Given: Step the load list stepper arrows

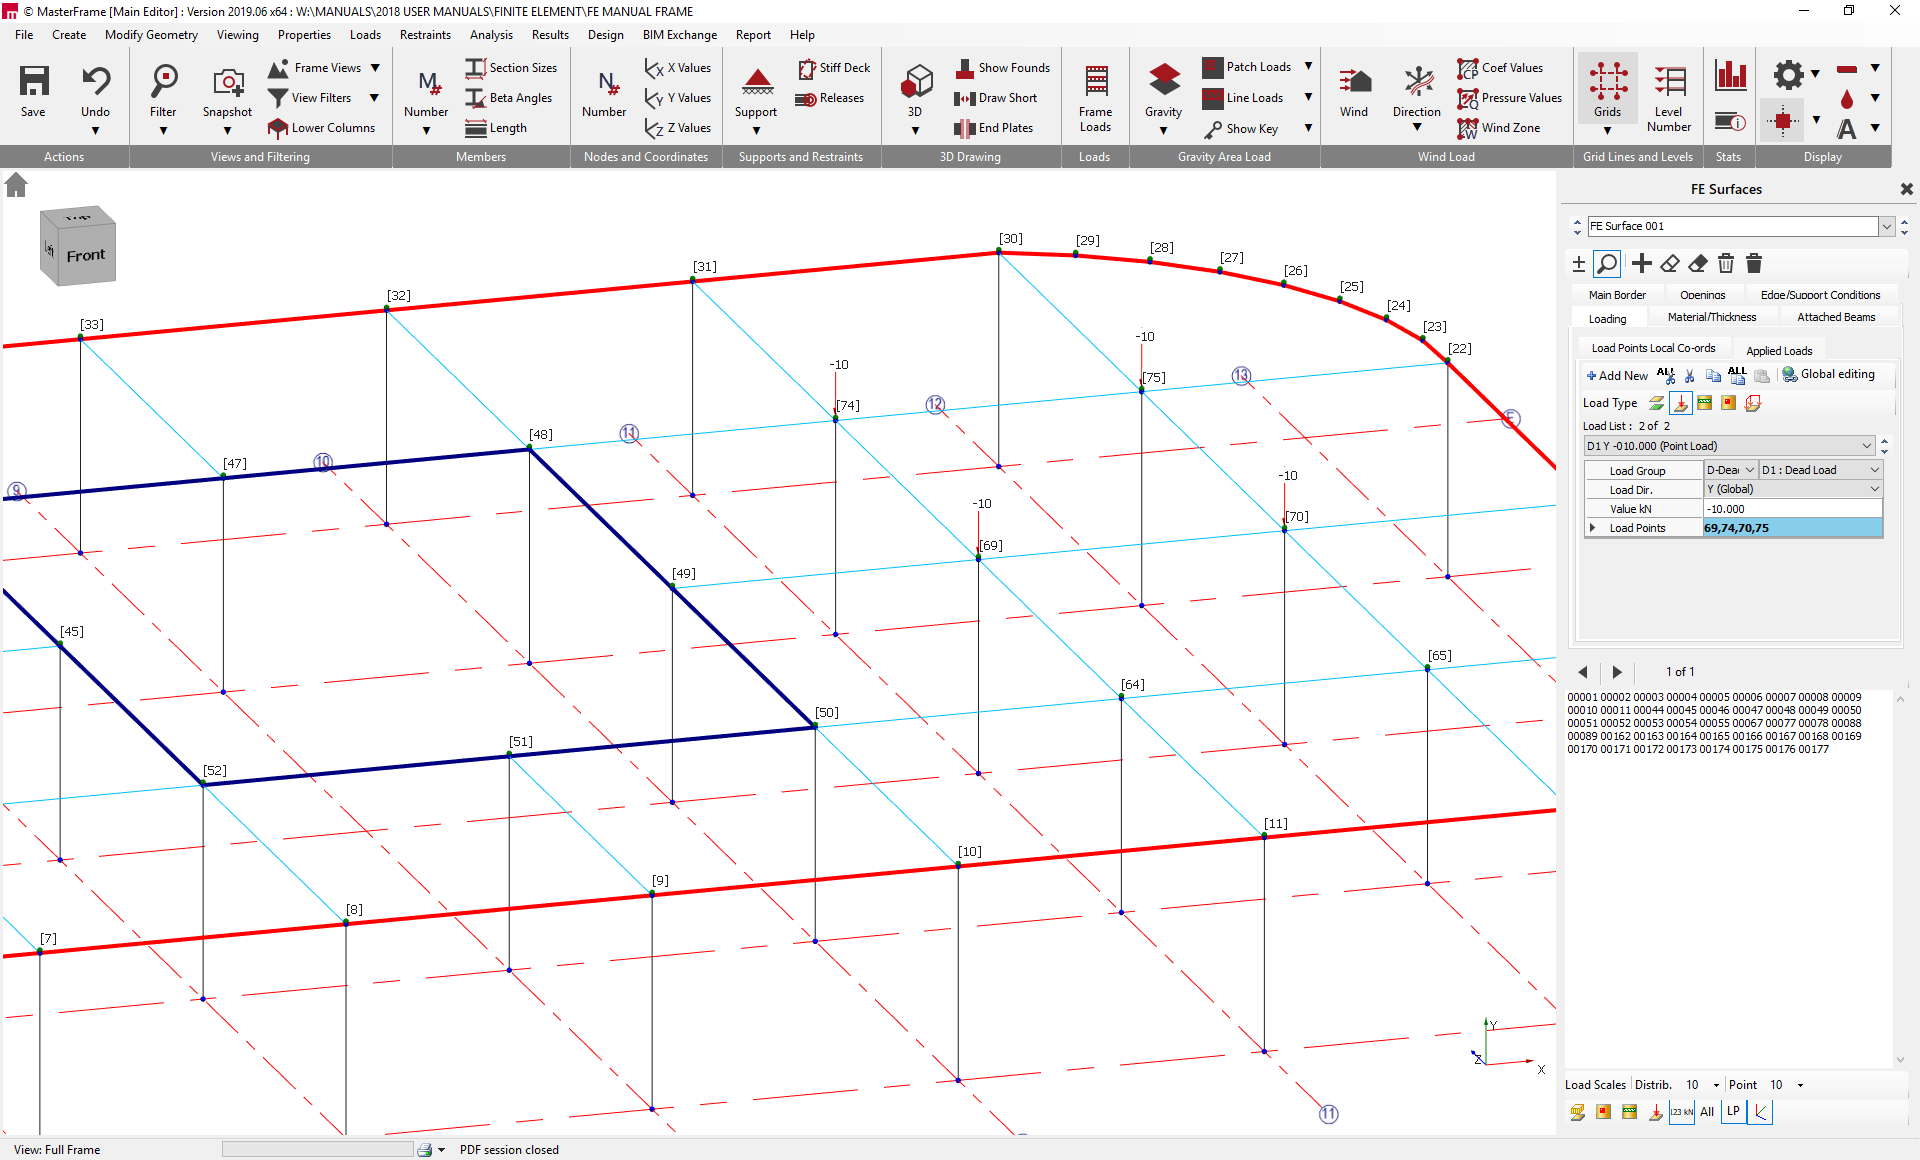Looking at the screenshot, I should point(1884,446).
